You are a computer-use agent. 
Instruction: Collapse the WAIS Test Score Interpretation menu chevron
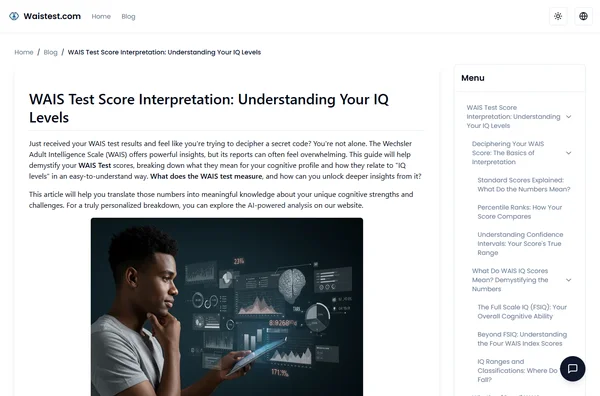pos(568,117)
